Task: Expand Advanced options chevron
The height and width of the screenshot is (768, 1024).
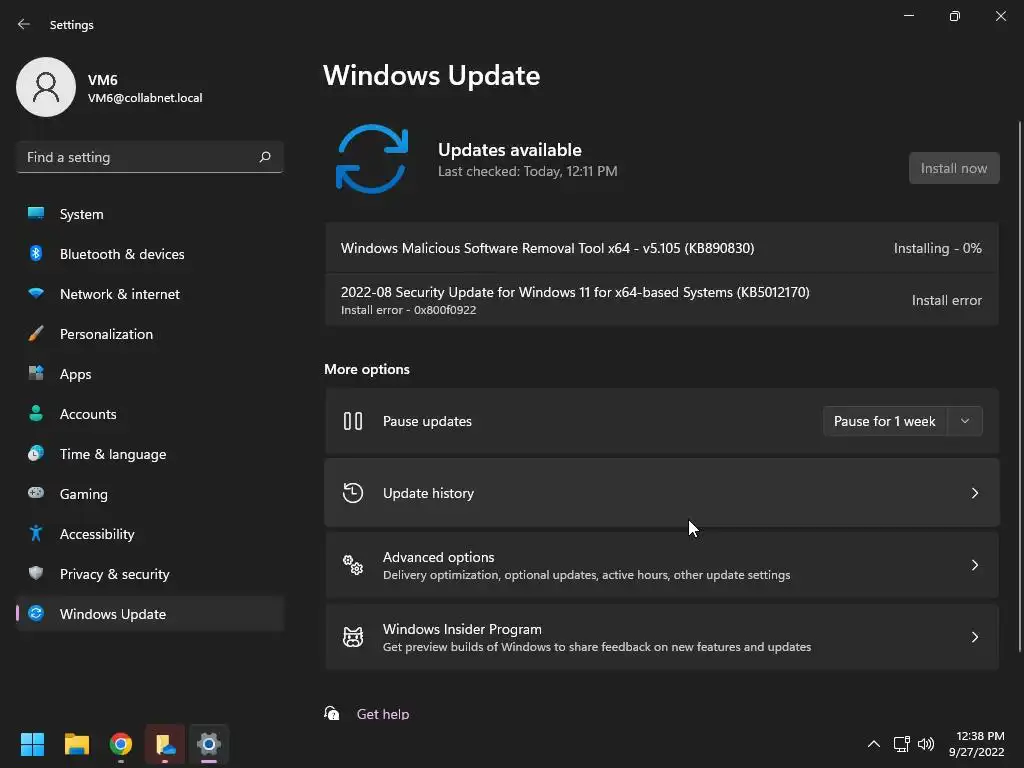Action: (974, 565)
